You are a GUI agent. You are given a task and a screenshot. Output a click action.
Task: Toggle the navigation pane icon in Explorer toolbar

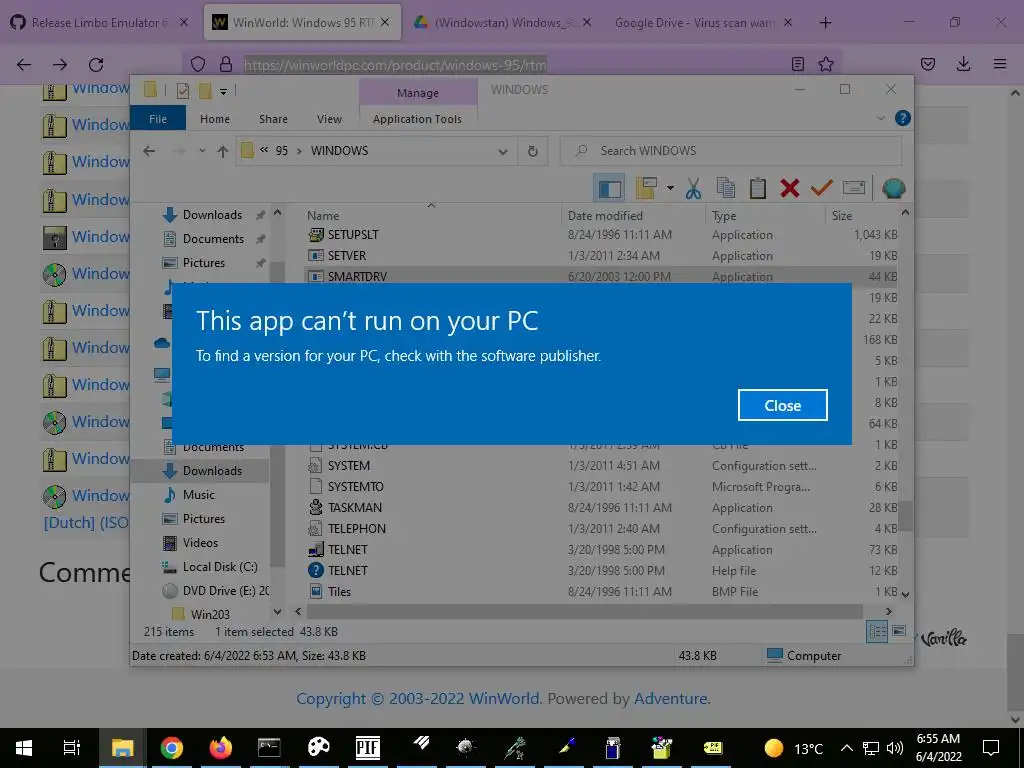point(609,189)
